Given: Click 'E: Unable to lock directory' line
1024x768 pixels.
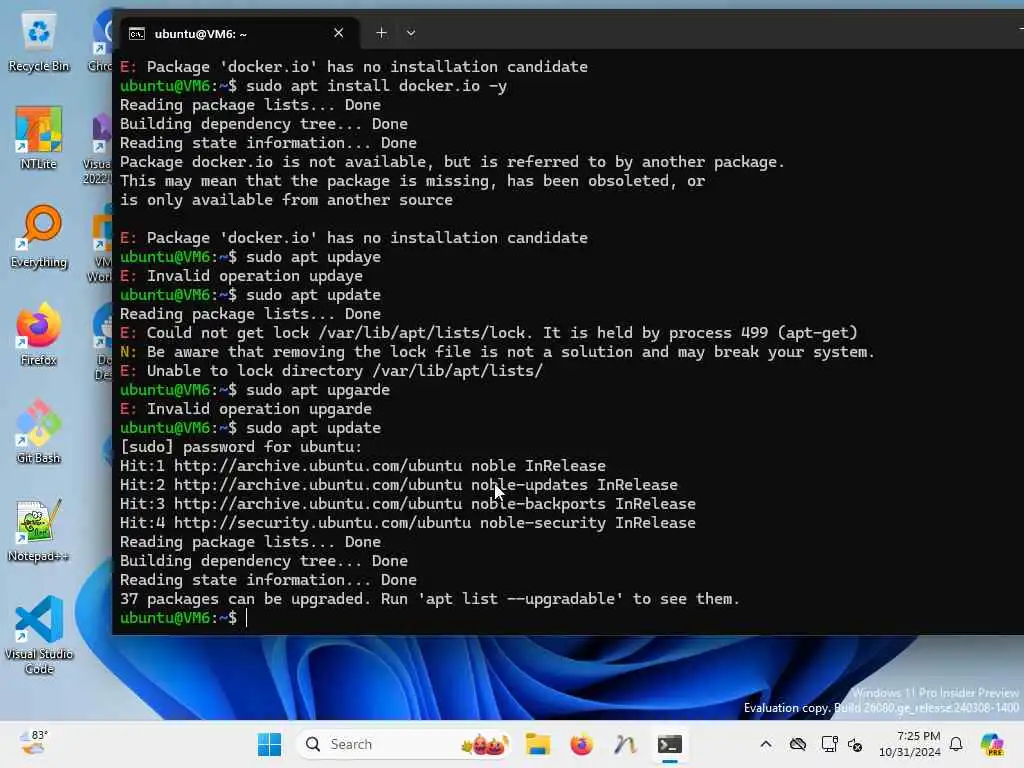Looking at the screenshot, I should coord(331,370).
